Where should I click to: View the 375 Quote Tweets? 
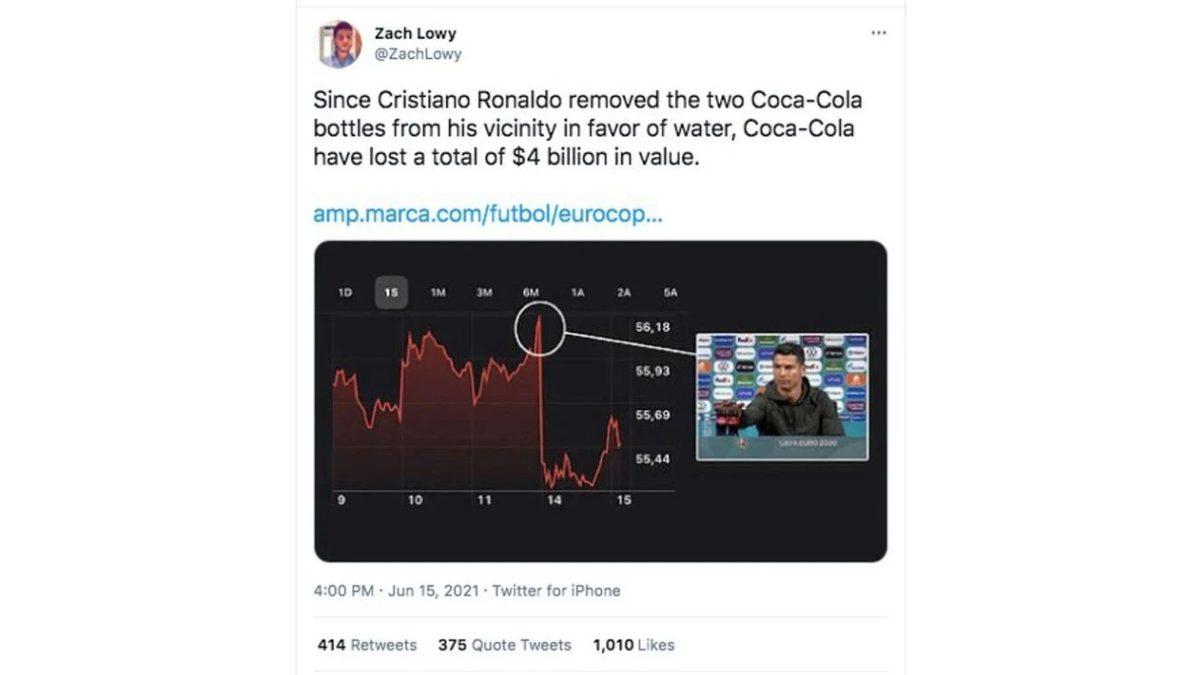click(504, 645)
